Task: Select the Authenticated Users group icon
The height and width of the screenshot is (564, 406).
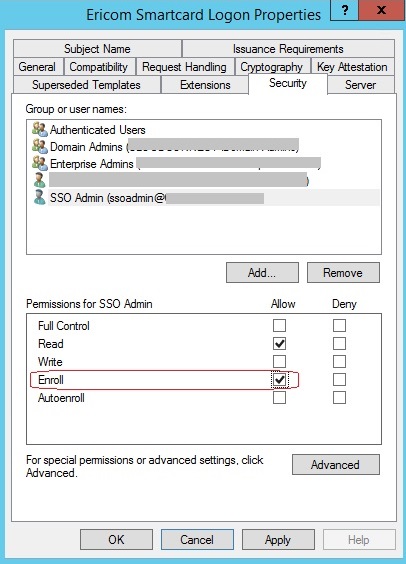Action: coord(40,129)
